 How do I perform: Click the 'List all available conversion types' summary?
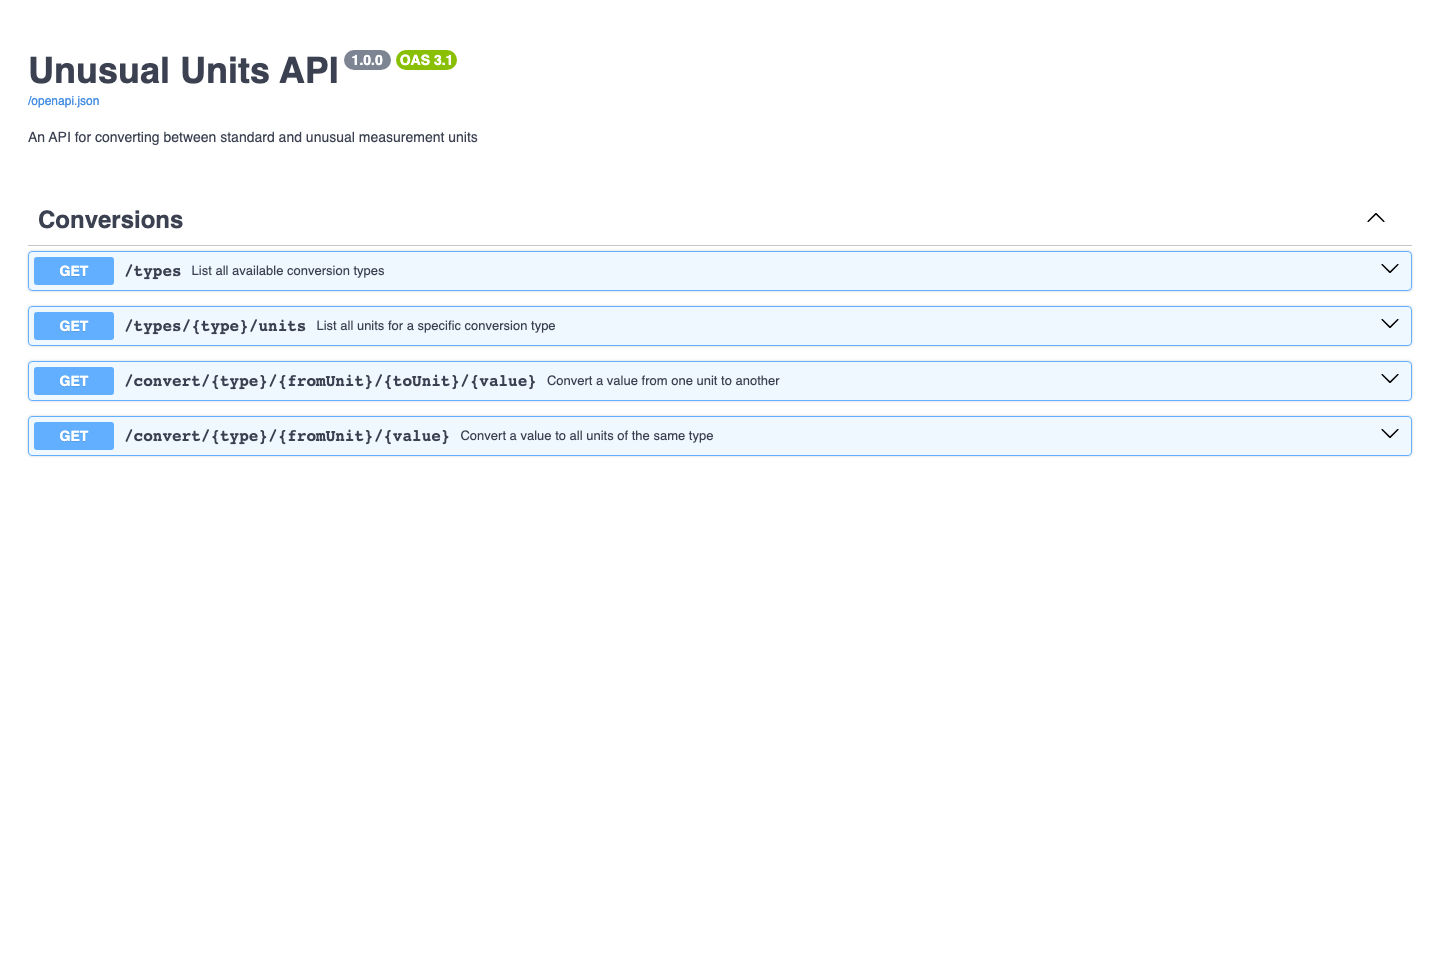[287, 270]
